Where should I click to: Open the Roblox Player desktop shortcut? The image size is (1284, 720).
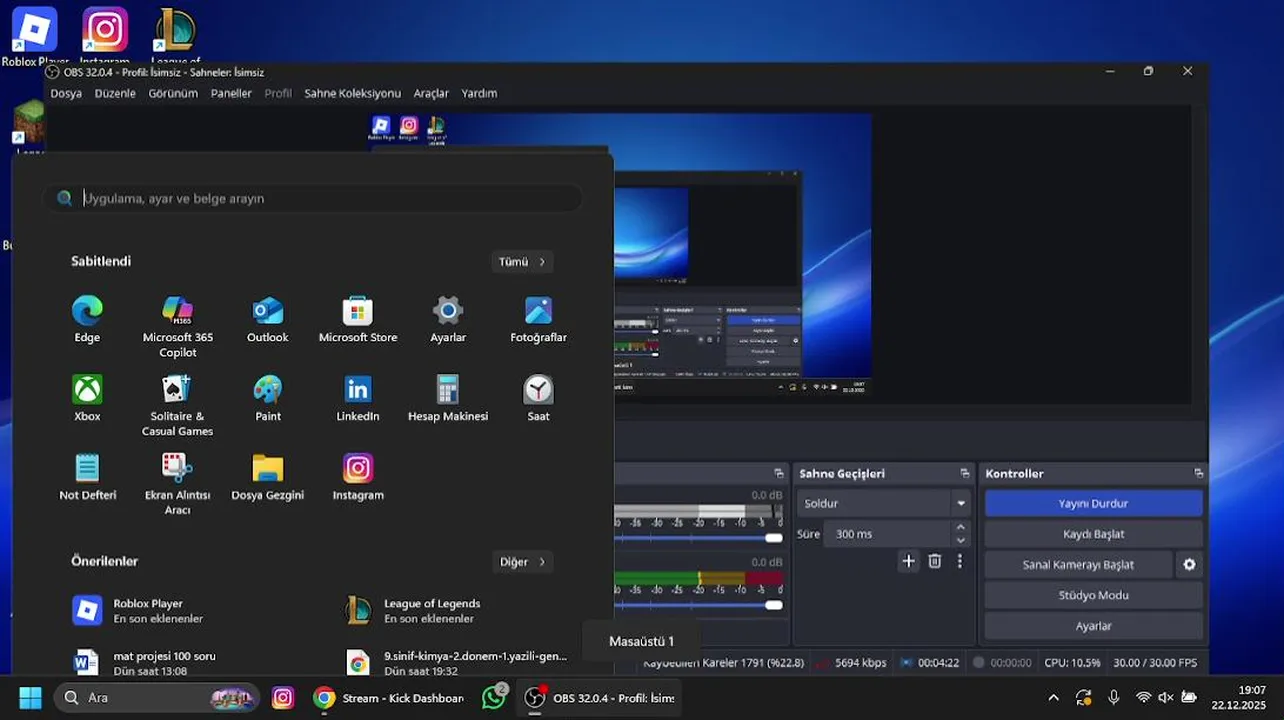[34, 36]
